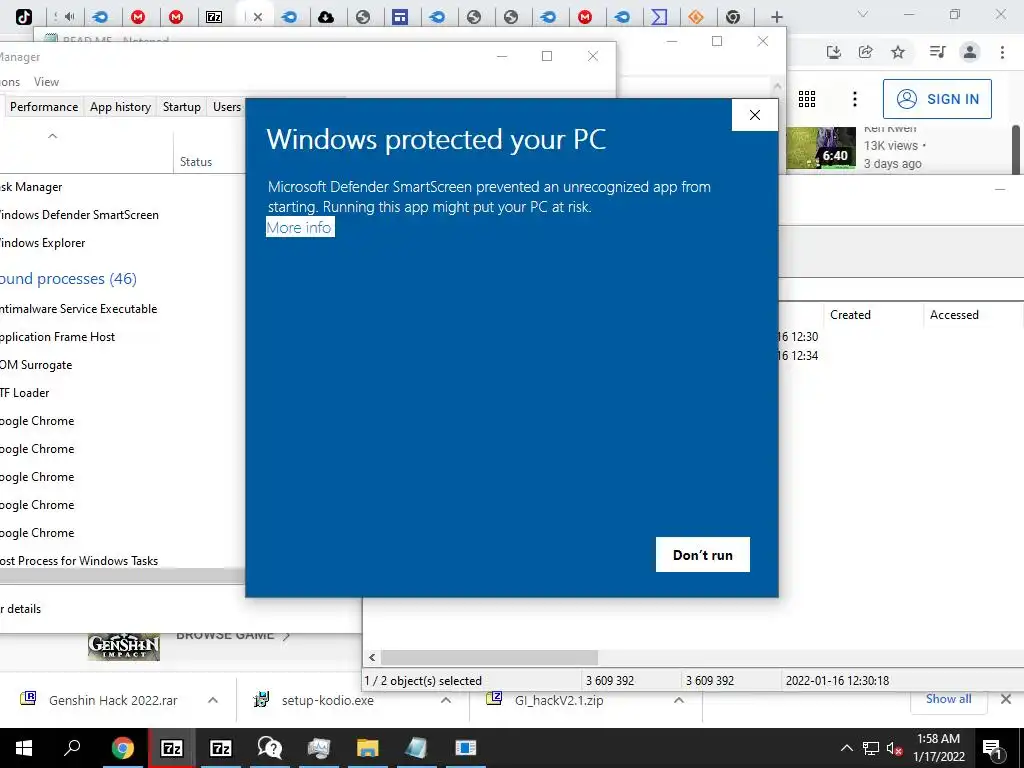Switch to the orange diamond icon tab
The width and height of the screenshot is (1024, 768).
[696, 17]
